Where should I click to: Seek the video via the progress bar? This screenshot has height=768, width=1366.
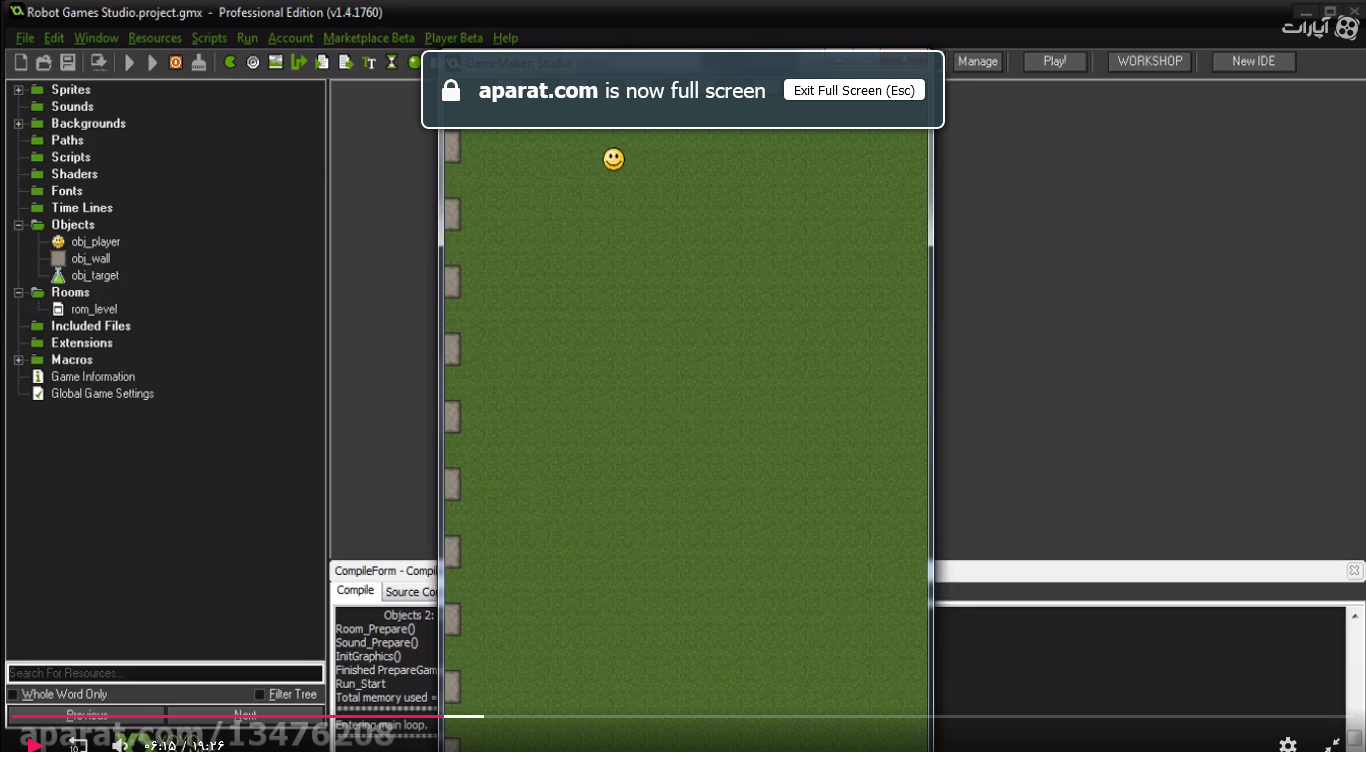tap(683, 716)
